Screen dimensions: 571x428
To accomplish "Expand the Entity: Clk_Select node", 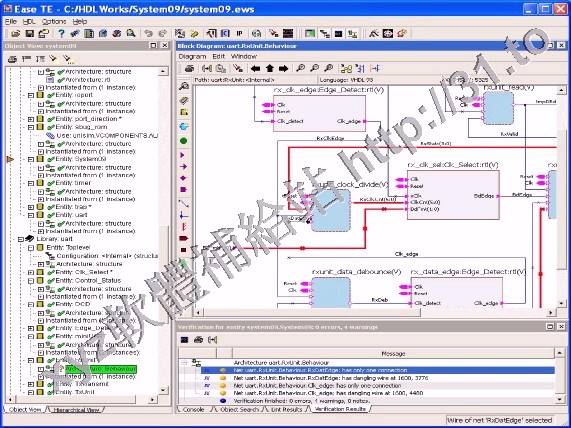I will click(31, 272).
